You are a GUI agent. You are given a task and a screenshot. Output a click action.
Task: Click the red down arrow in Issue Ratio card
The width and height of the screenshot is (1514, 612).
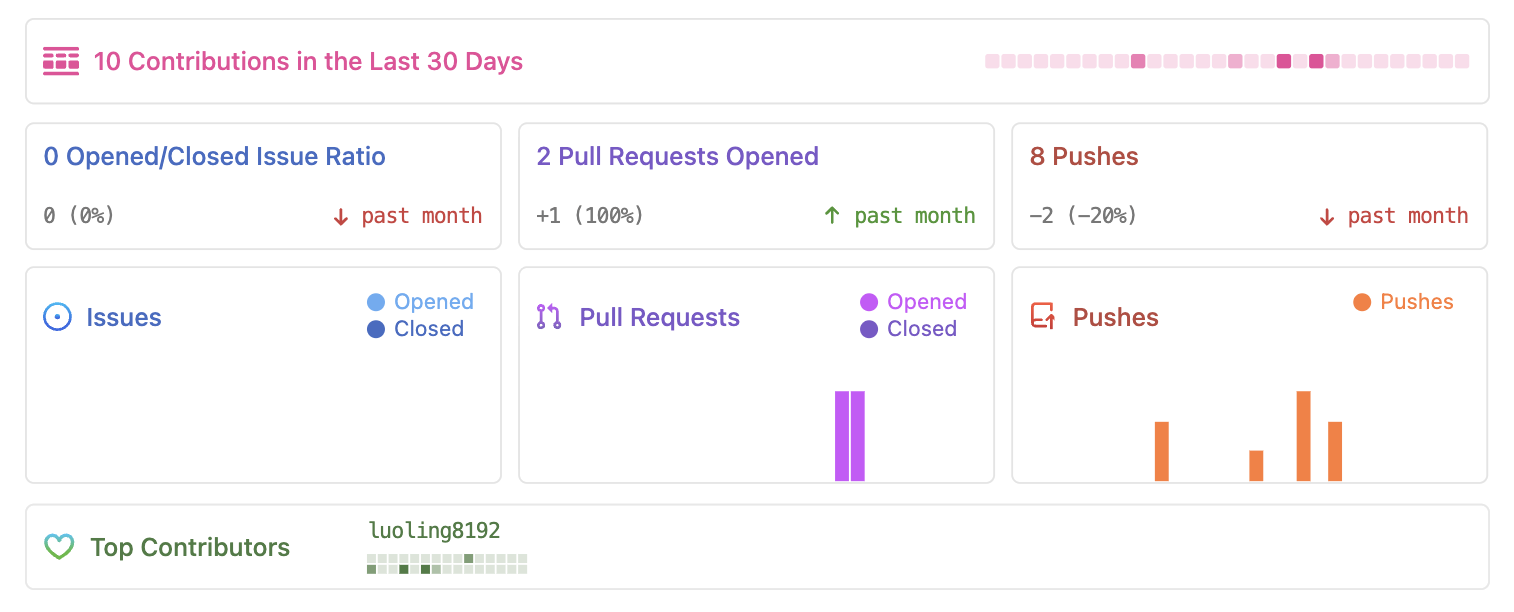tap(341, 216)
